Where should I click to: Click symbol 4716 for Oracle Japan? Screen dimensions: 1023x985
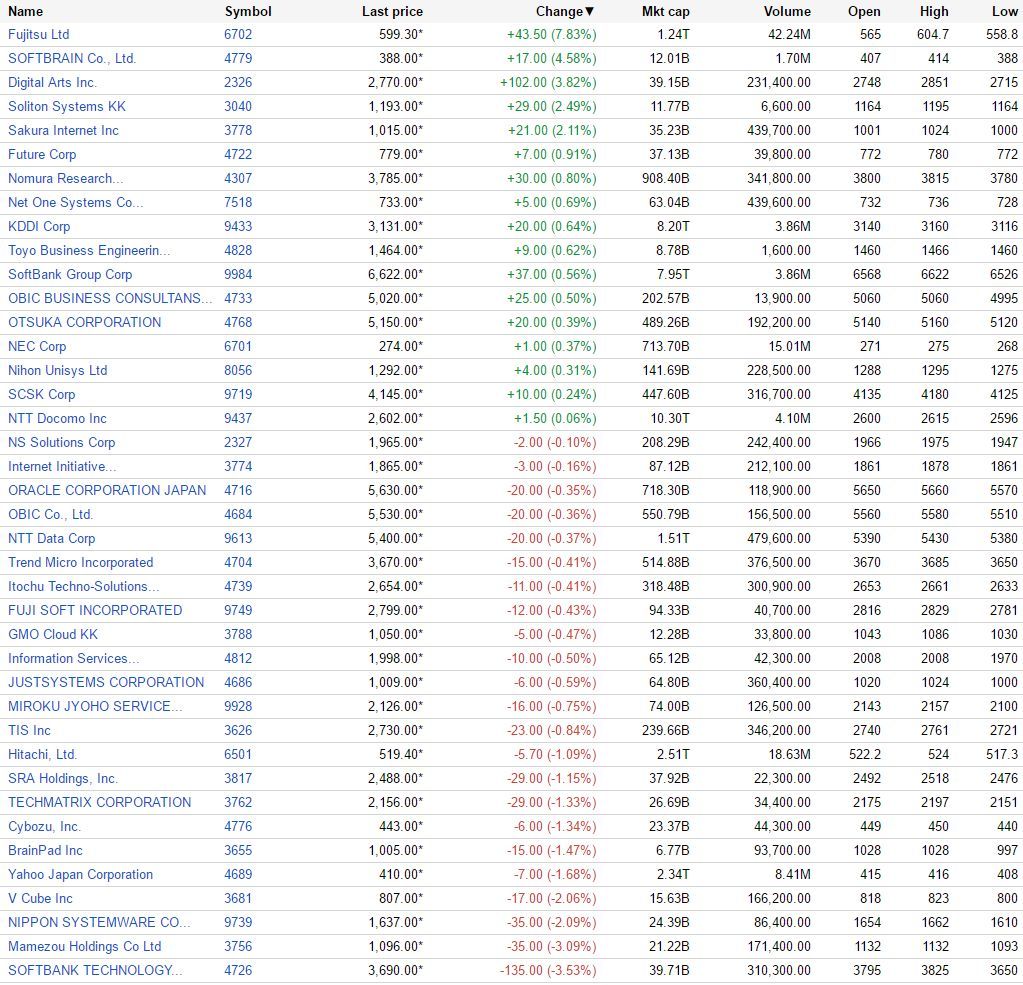[x=238, y=491]
